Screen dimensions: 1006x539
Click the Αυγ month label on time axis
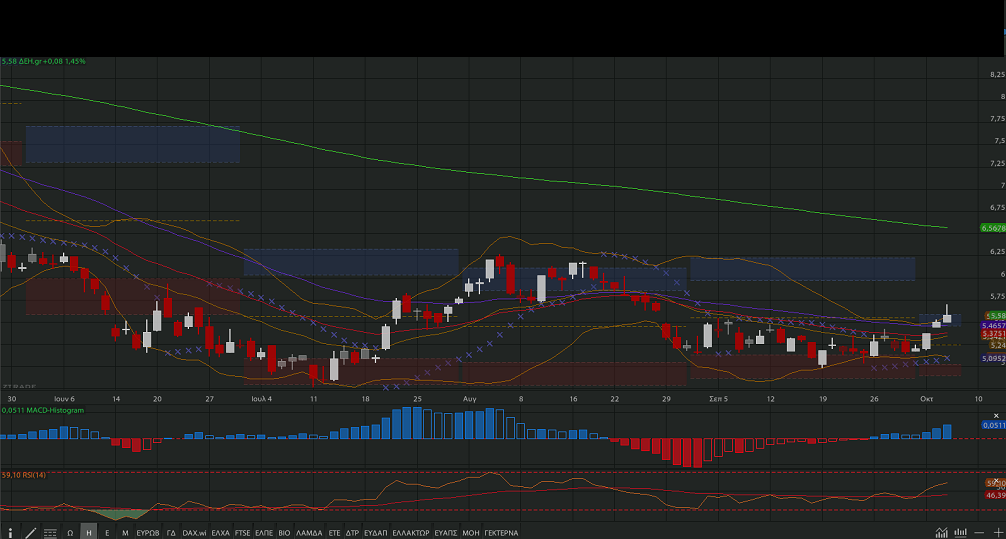(x=470, y=398)
